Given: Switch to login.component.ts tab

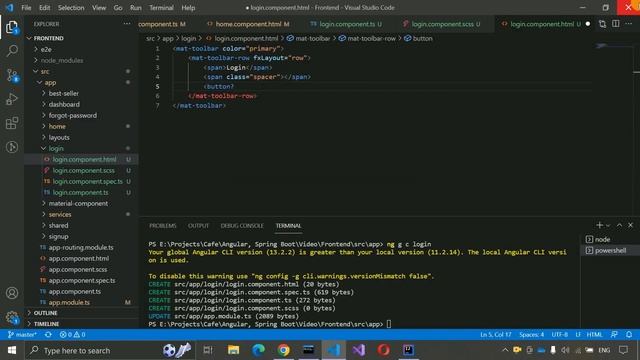Looking at the screenshot, I should point(346,24).
